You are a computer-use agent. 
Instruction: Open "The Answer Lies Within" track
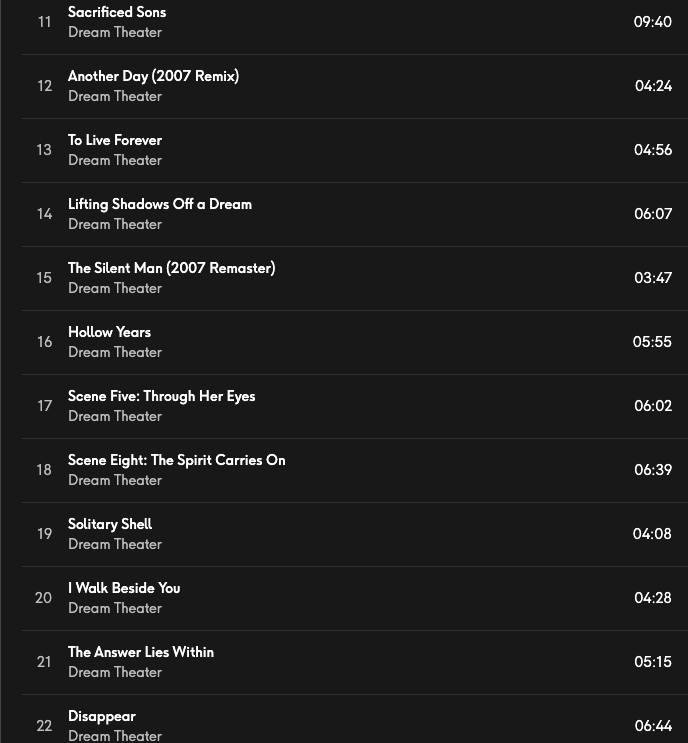pyautogui.click(x=141, y=652)
